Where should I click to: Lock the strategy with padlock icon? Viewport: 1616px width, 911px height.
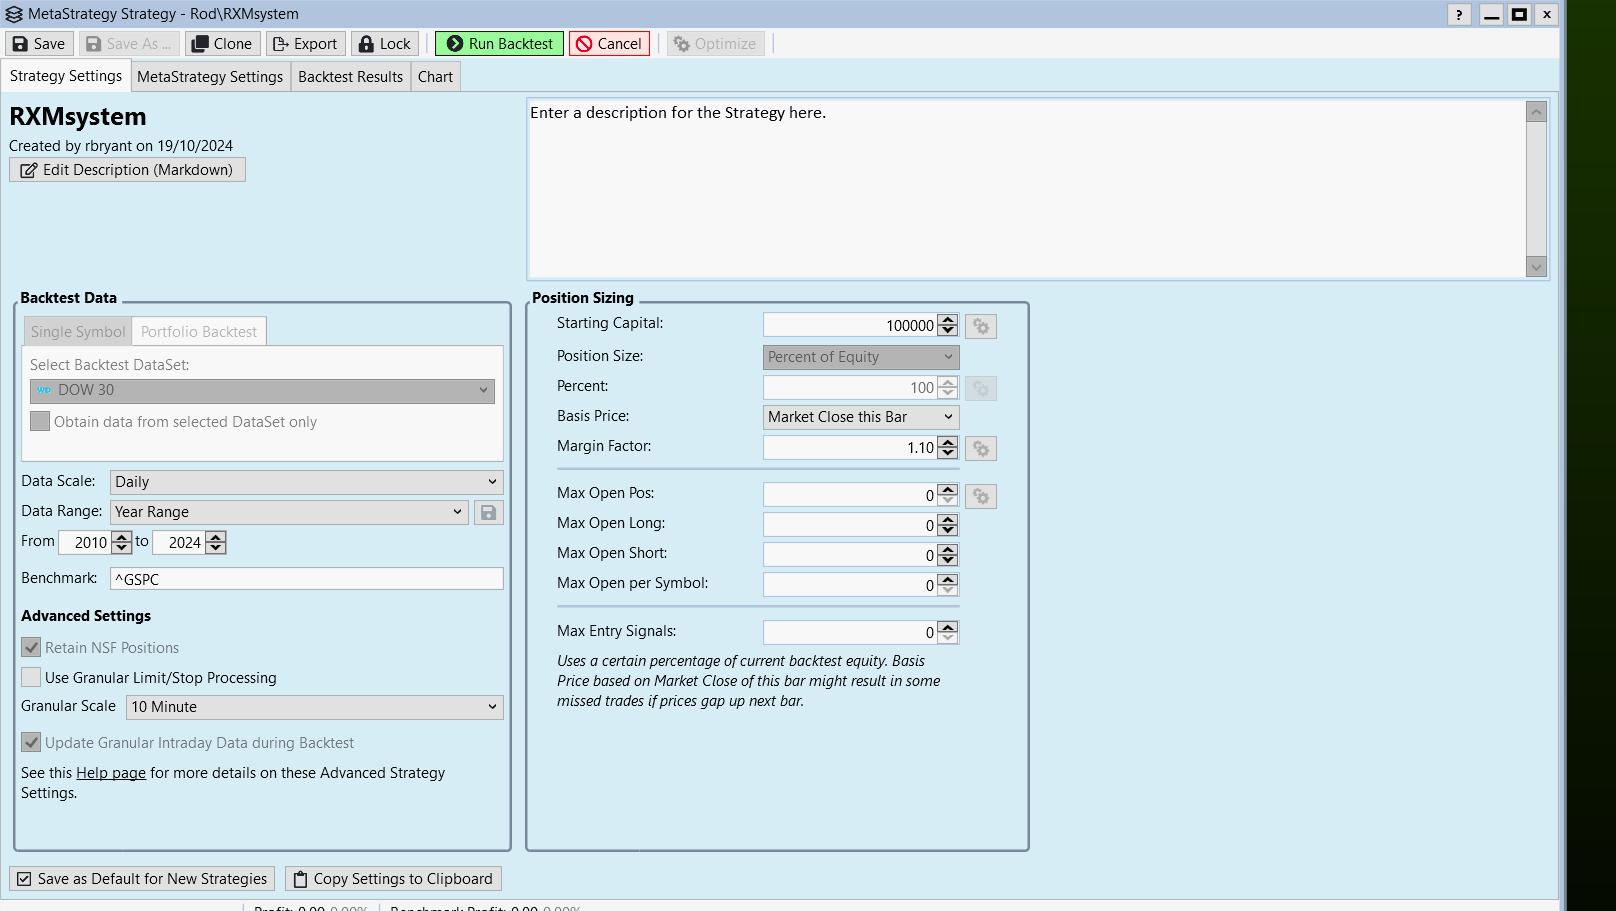coord(366,44)
